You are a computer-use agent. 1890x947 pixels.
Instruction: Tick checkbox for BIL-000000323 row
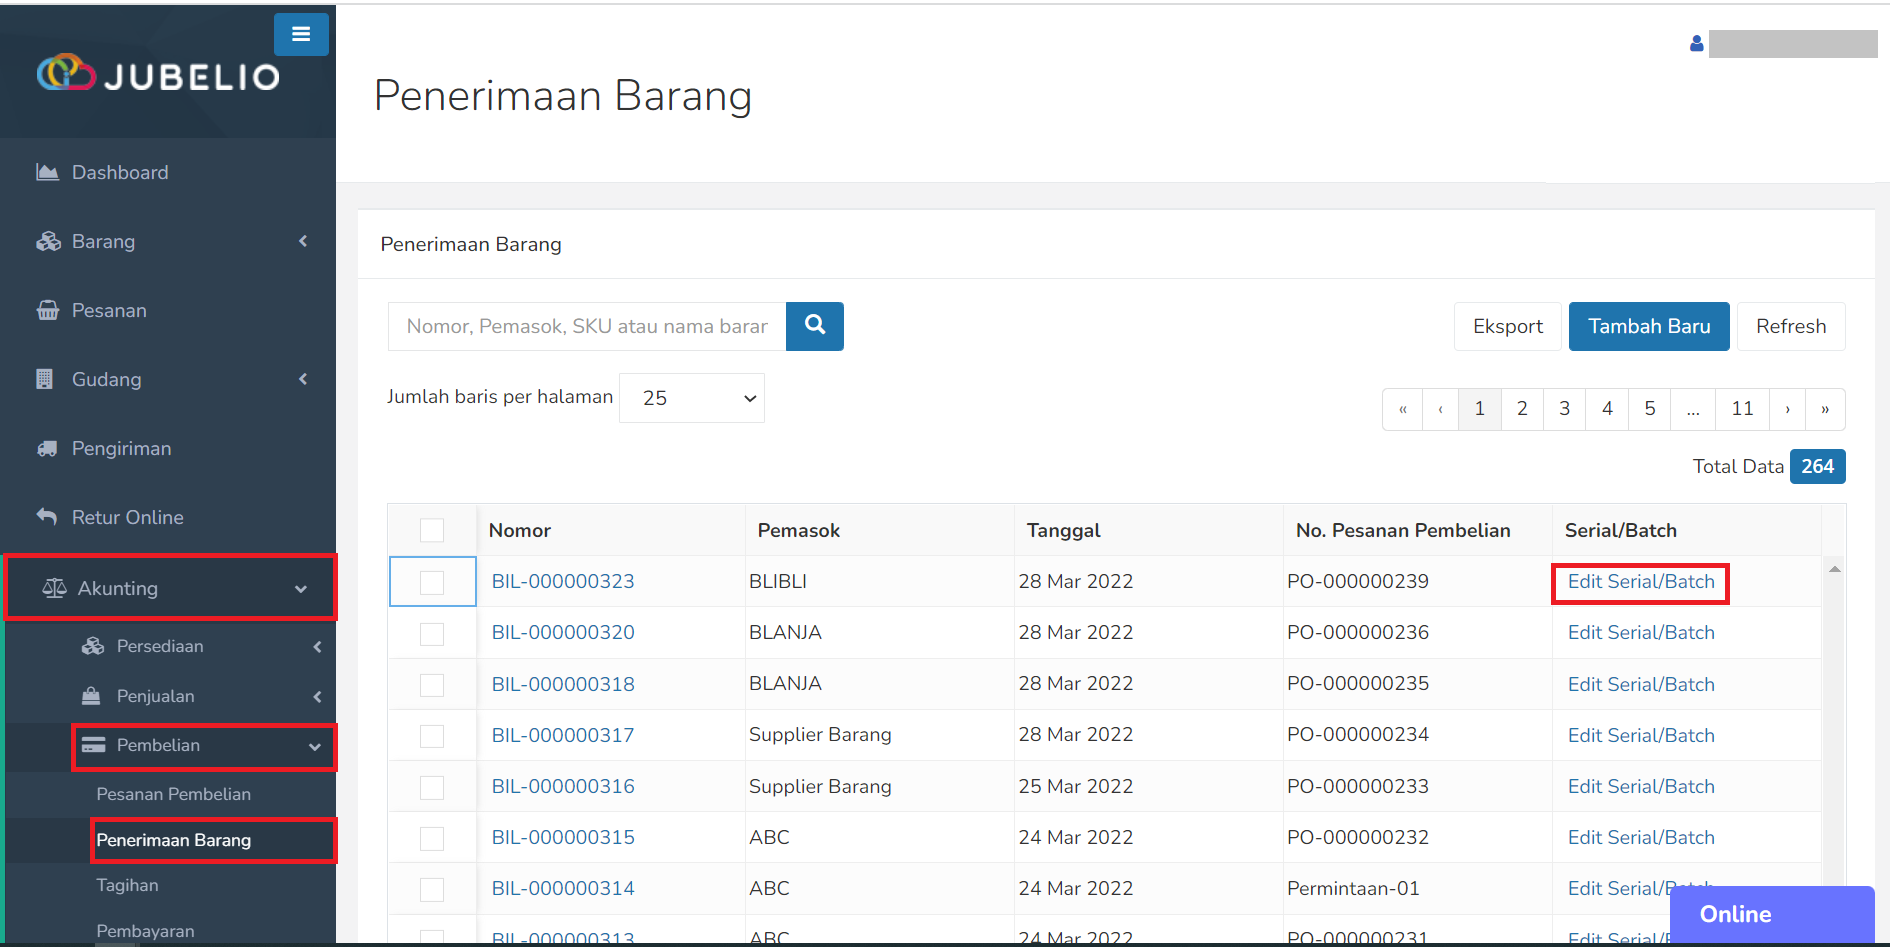coord(432,582)
